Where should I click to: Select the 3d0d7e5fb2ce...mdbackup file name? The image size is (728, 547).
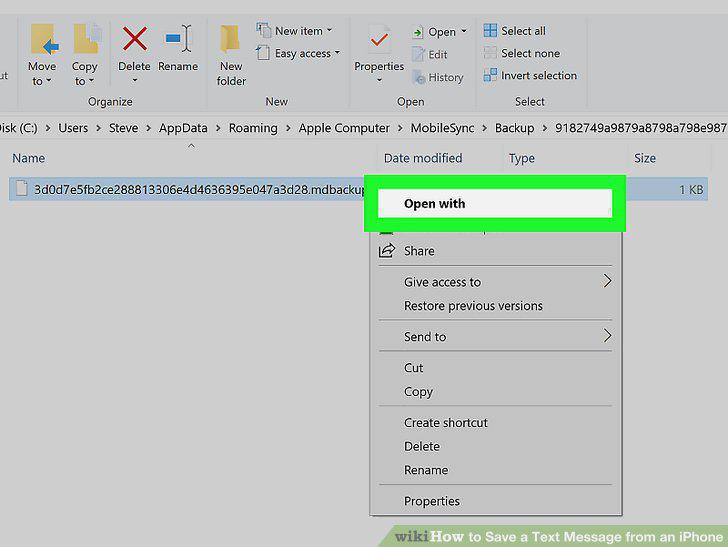click(200, 189)
